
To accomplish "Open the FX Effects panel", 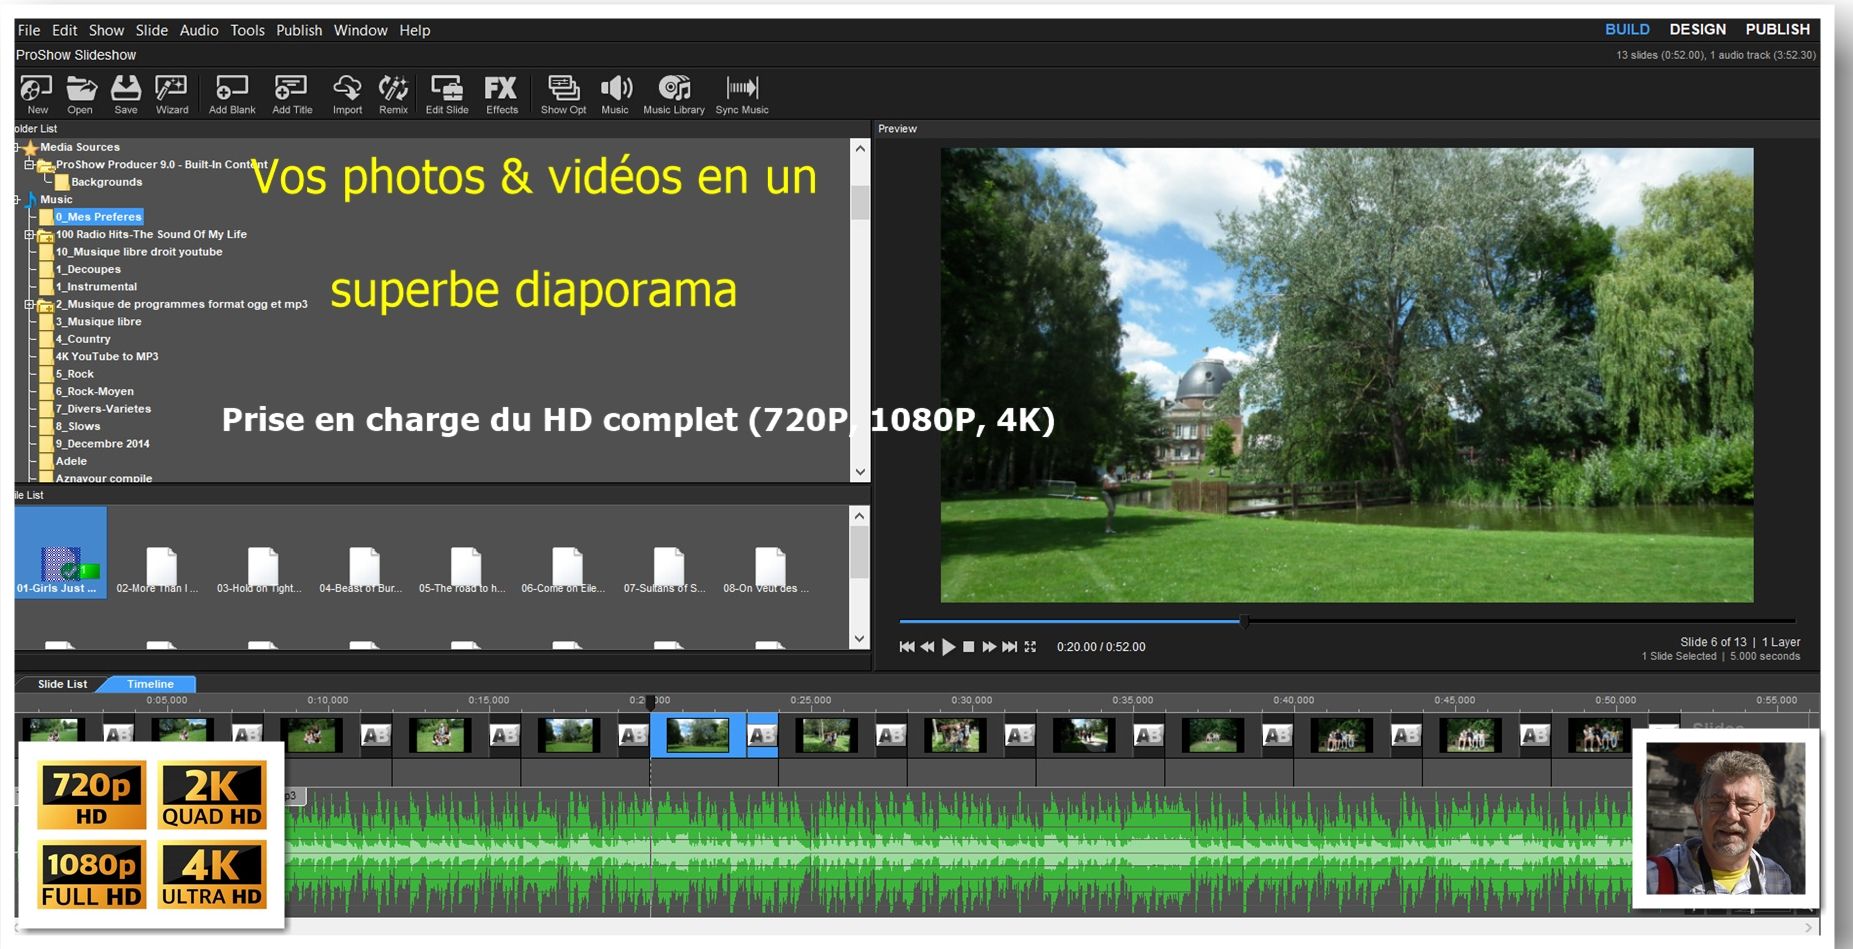I will click(501, 94).
